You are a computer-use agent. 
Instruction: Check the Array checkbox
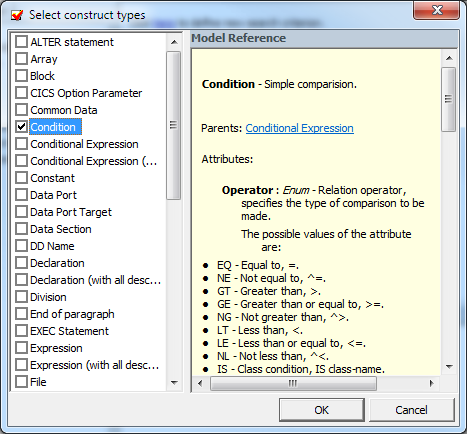pyautogui.click(x=21, y=59)
